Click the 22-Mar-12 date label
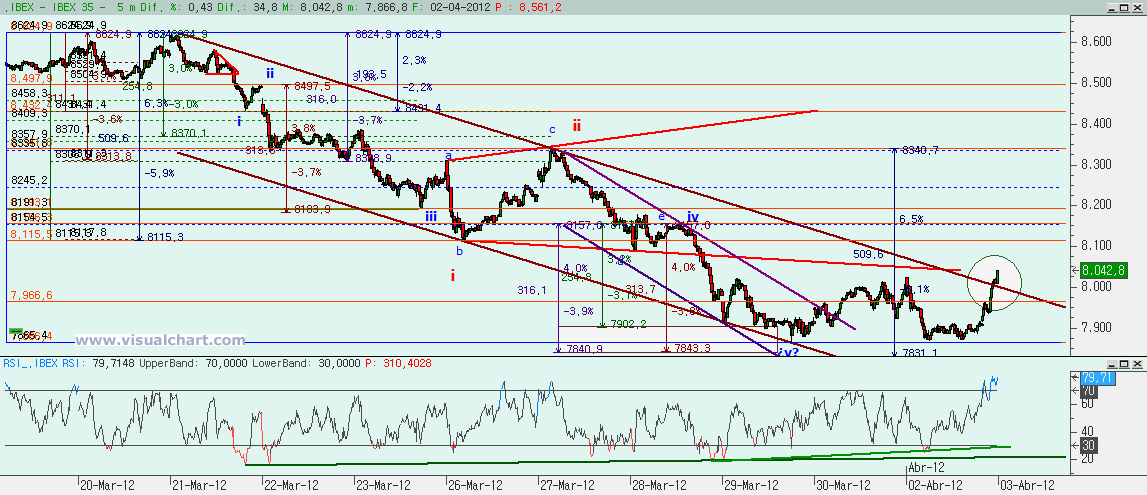1147x495 pixels. 291,485
